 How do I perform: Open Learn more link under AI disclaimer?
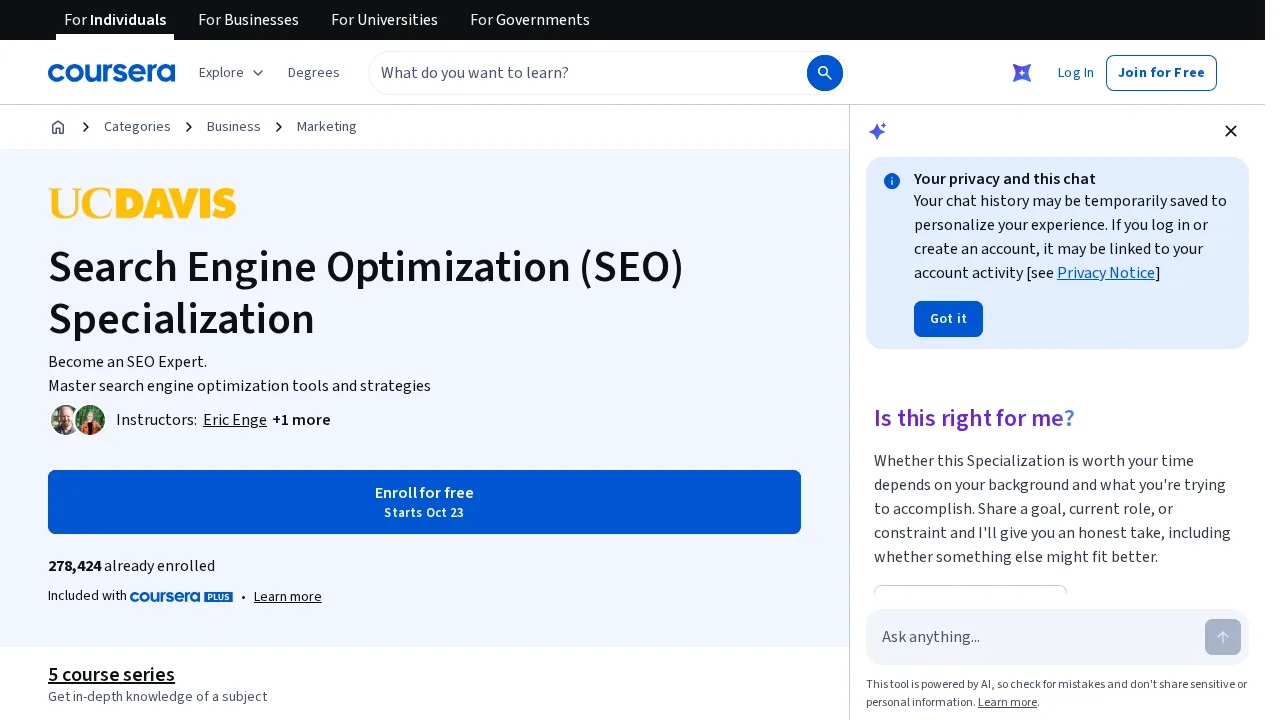click(x=1008, y=702)
